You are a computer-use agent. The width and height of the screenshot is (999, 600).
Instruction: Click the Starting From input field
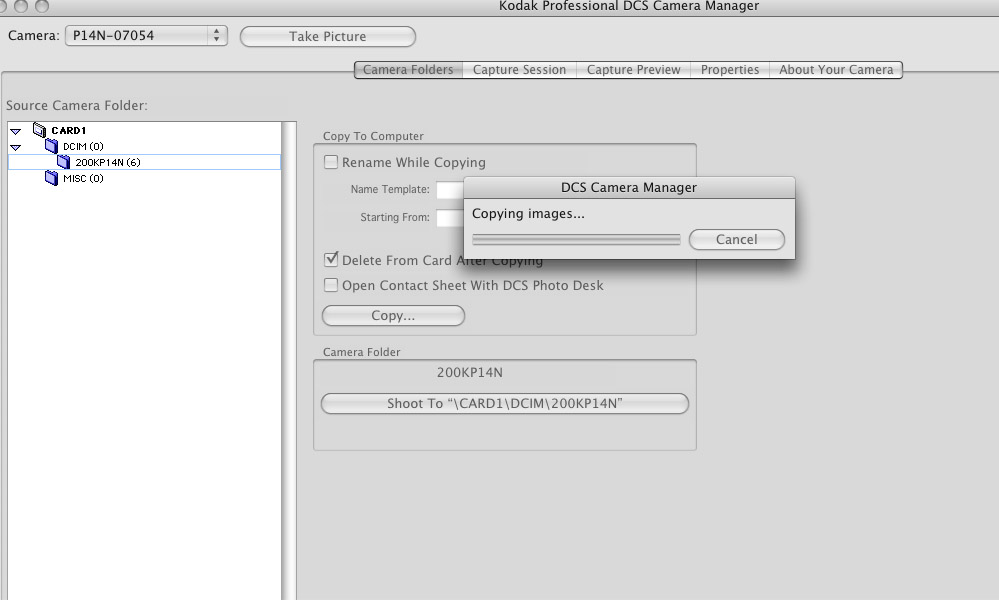pos(450,217)
